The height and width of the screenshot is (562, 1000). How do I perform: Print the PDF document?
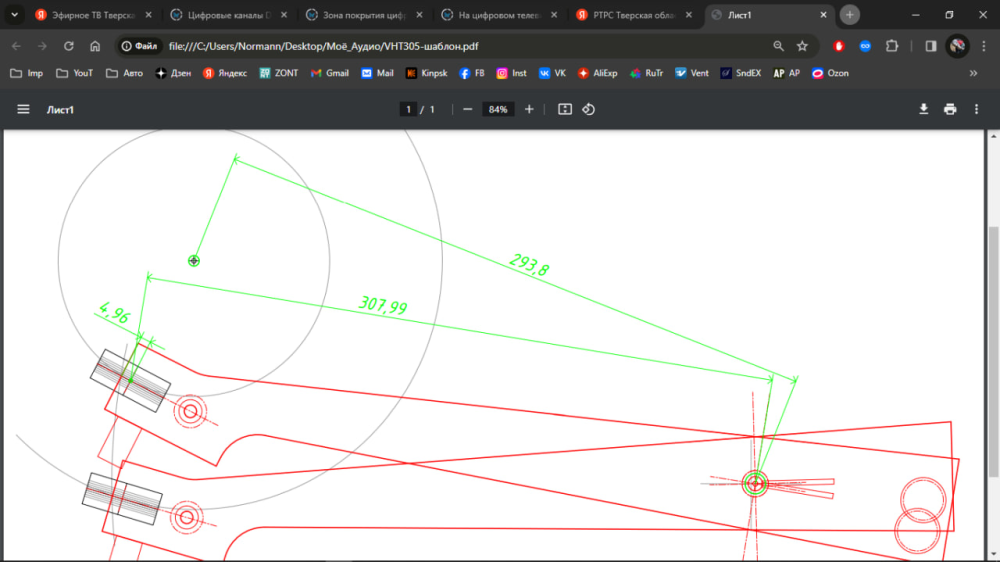pyautogui.click(x=950, y=109)
